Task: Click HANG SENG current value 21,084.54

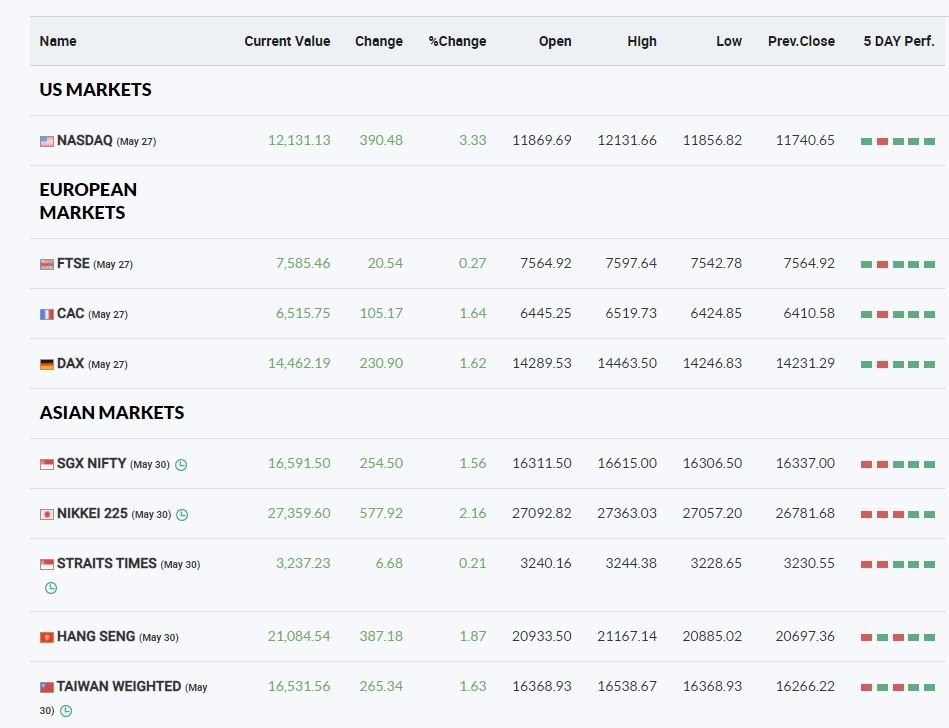Action: click(299, 636)
